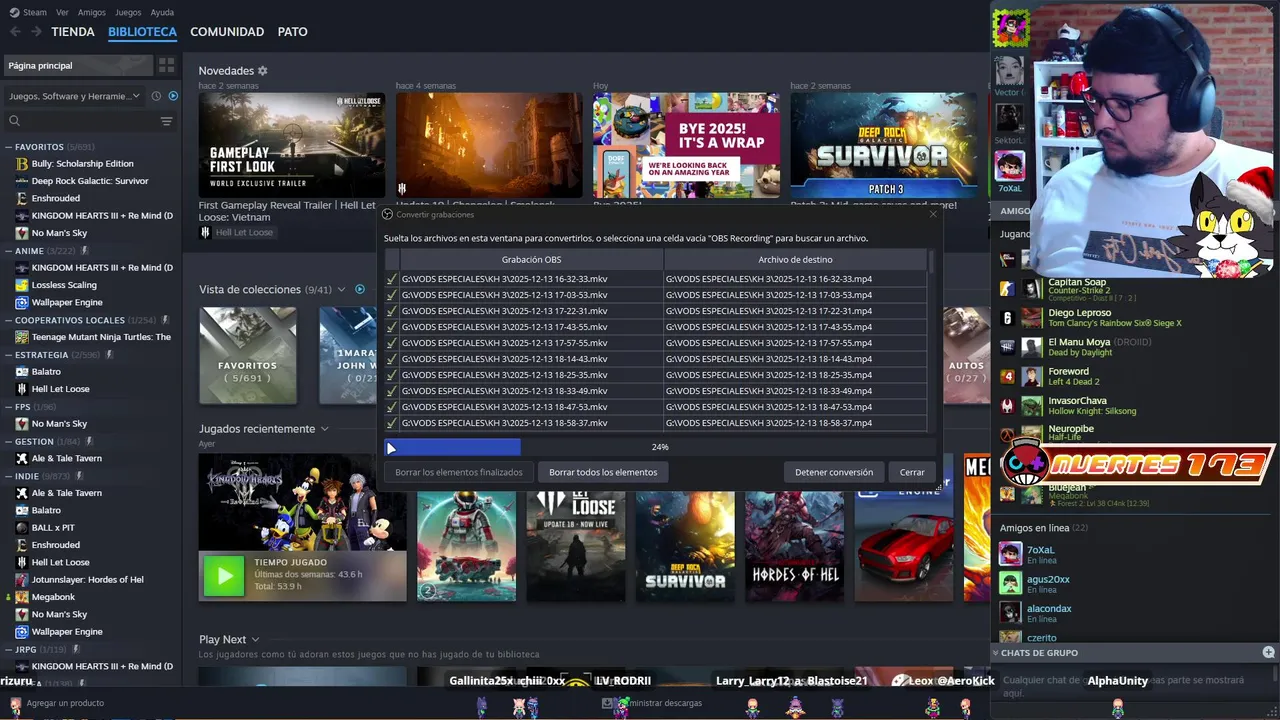Toggle the checkmark for 18-14-43.mkv row

coord(392,359)
